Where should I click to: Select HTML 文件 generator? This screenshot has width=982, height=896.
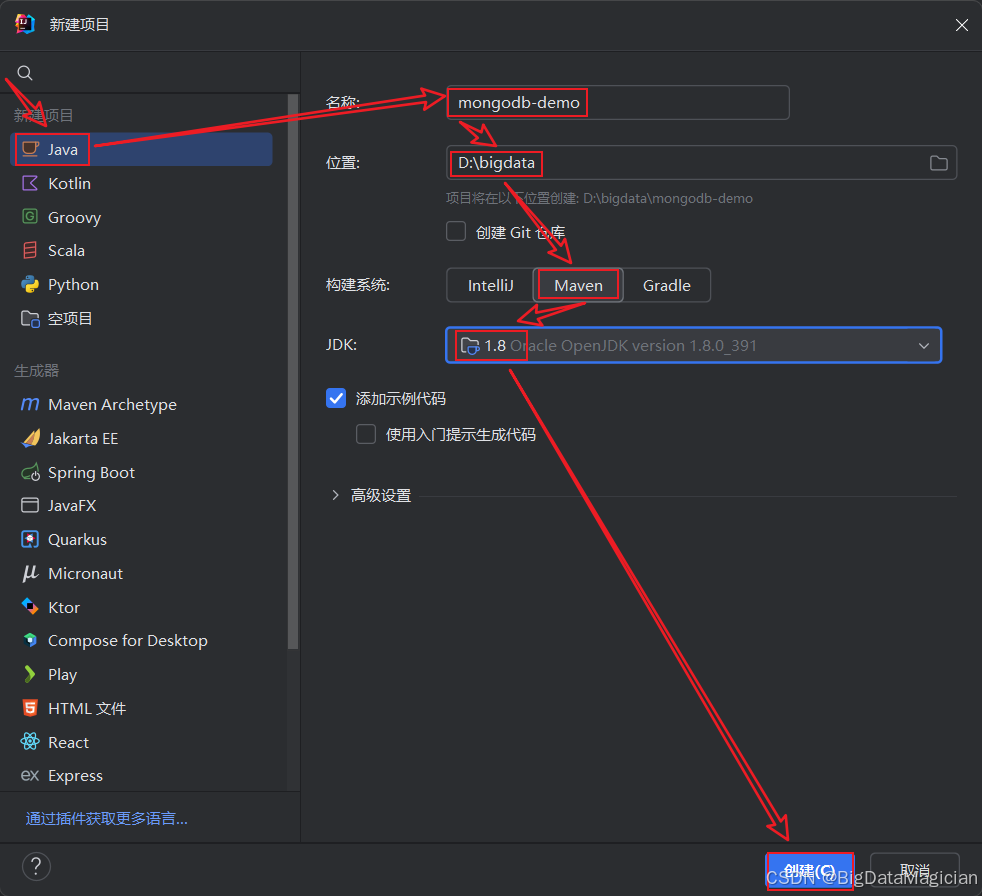click(142, 708)
